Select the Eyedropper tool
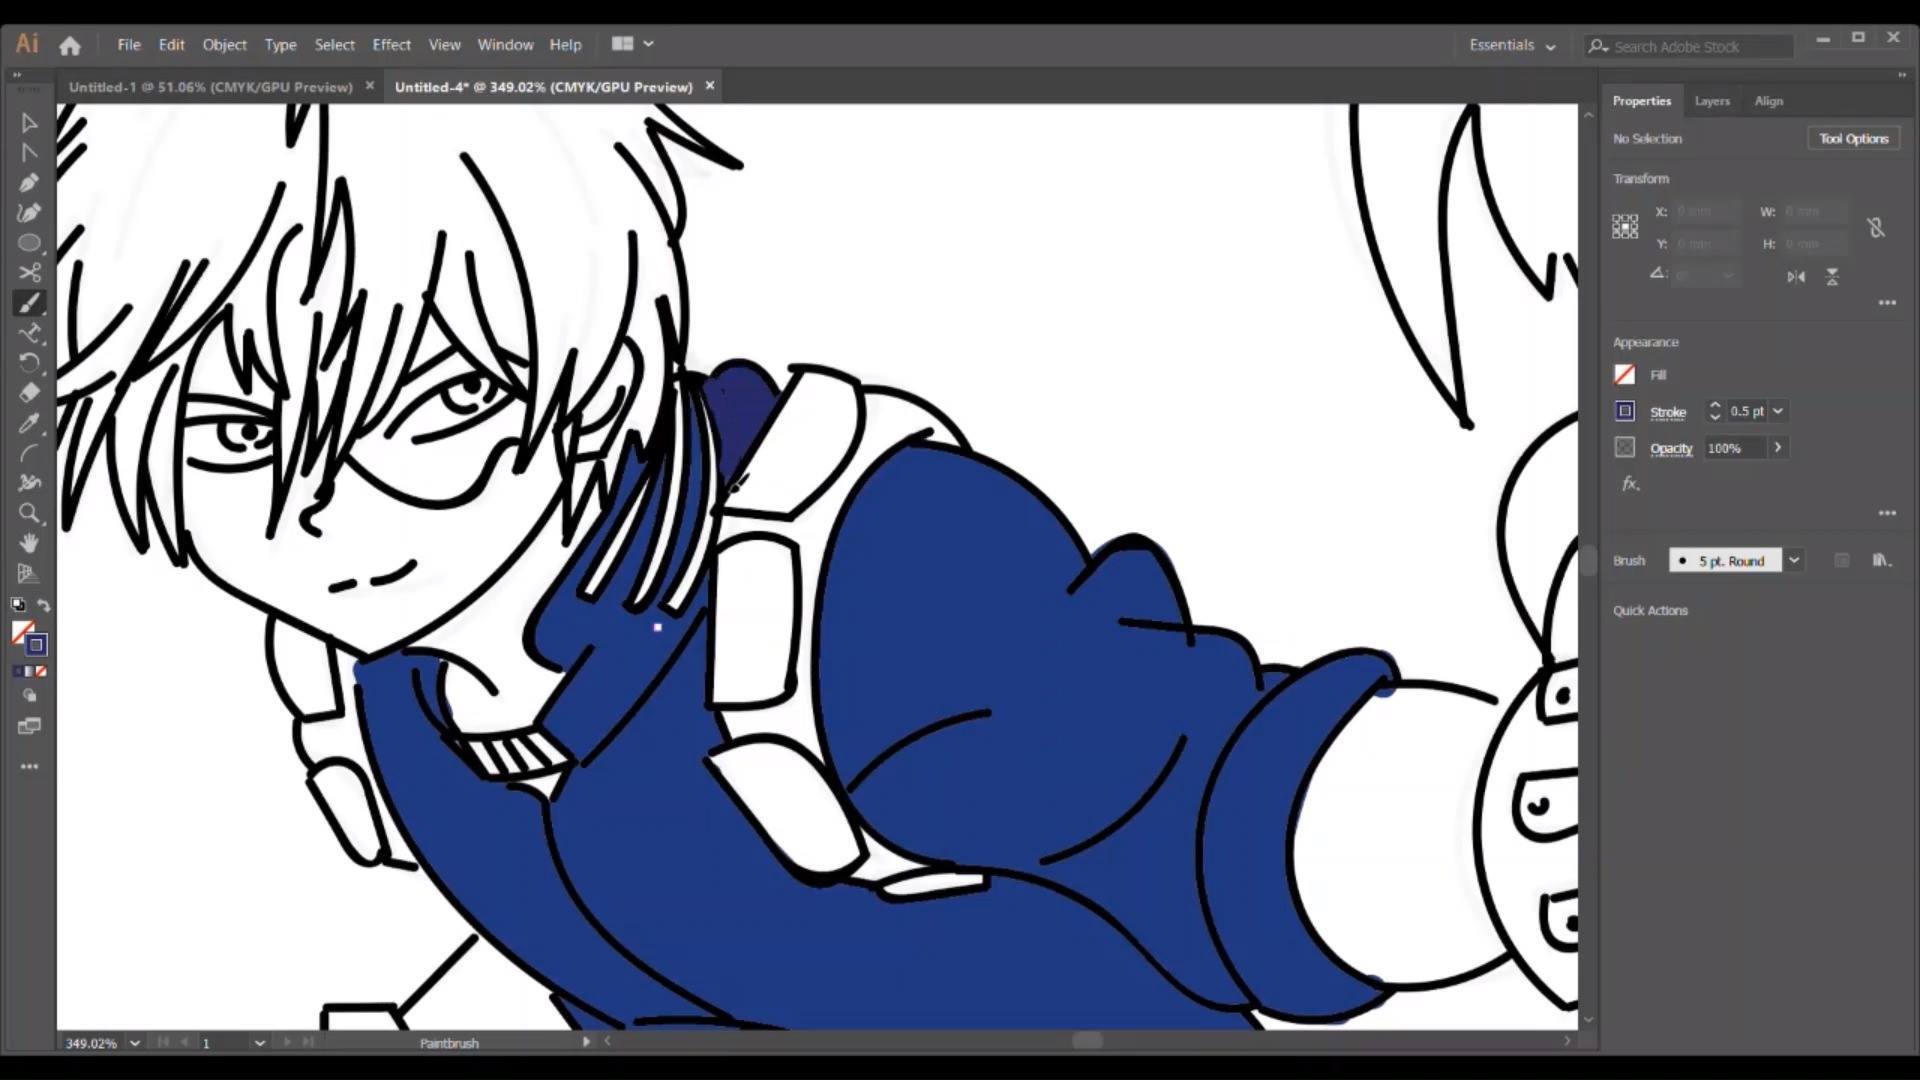The image size is (1920, 1080). click(x=29, y=423)
